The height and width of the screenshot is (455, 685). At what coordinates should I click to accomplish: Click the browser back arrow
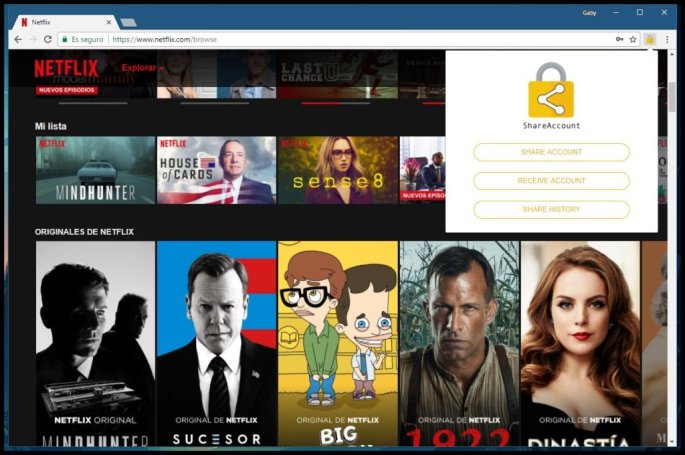pos(18,39)
